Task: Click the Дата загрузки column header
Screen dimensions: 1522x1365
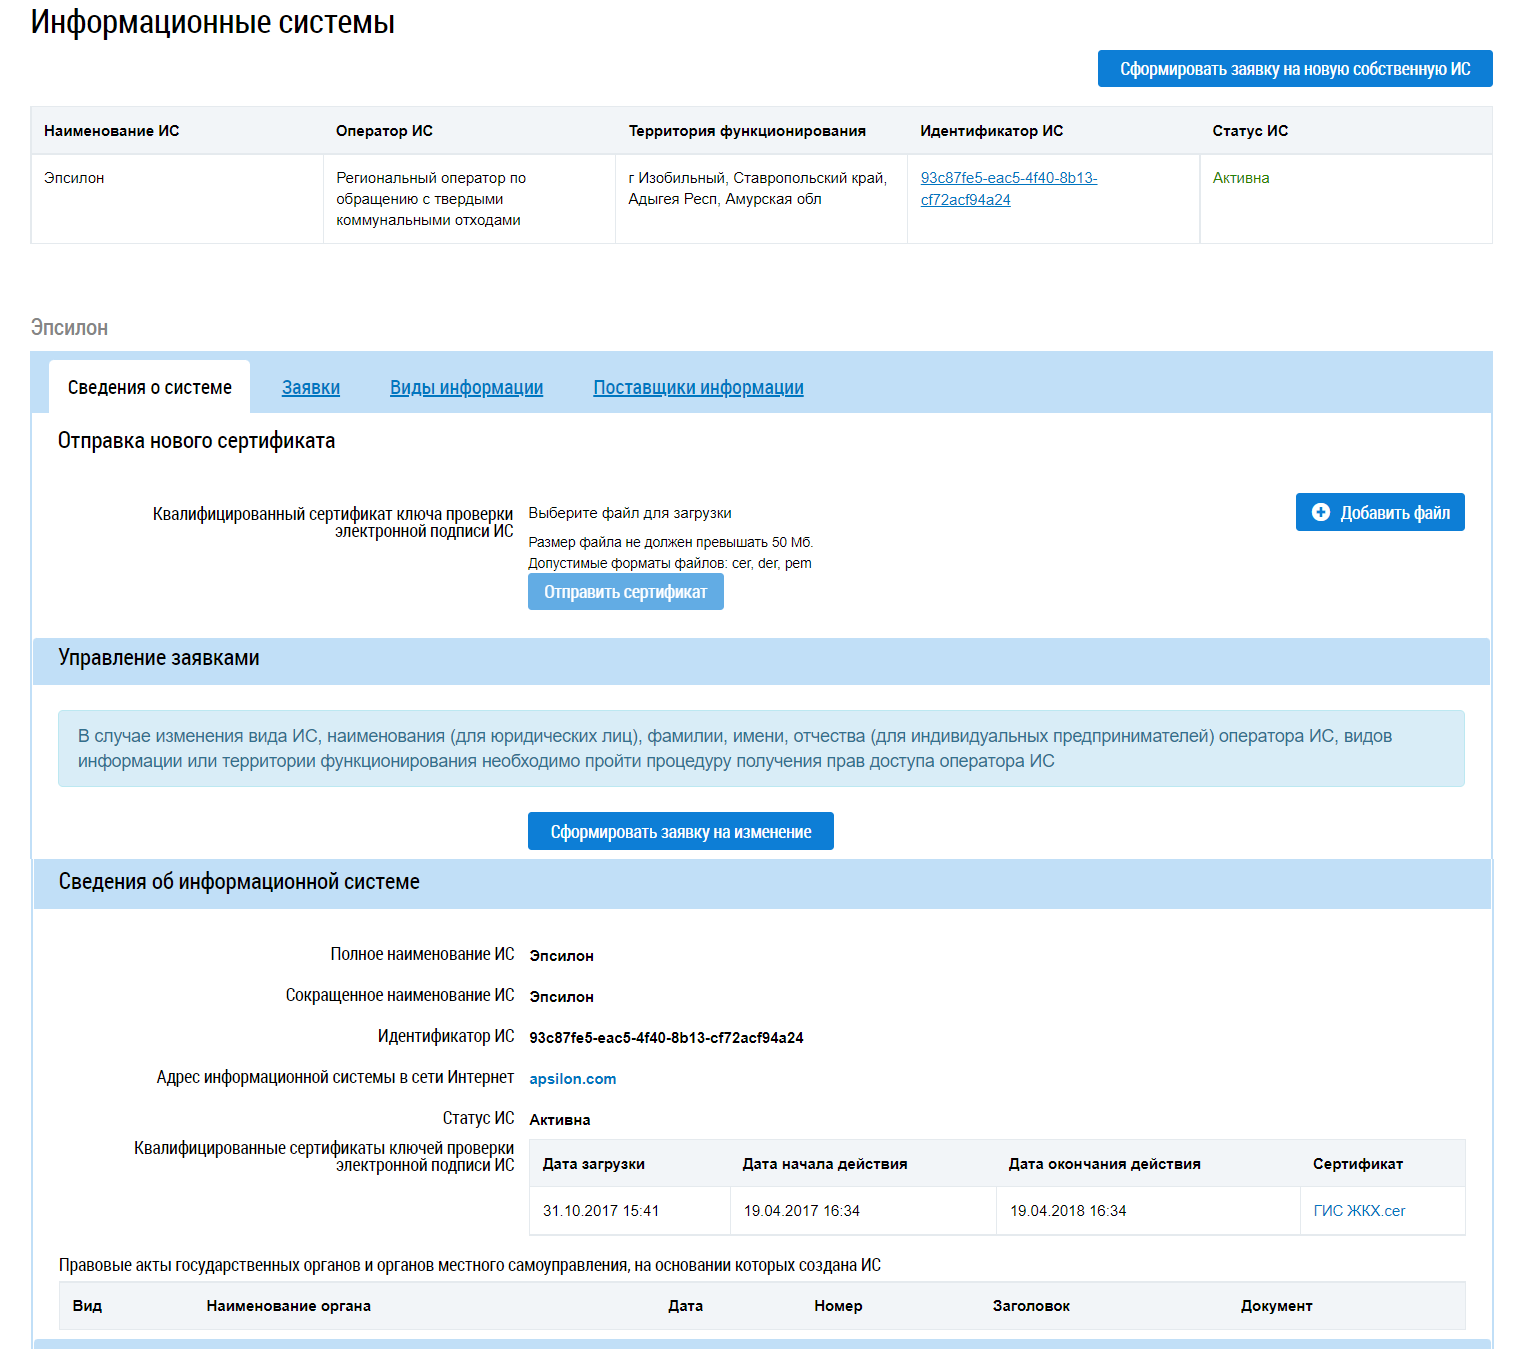Action: [x=593, y=1164]
